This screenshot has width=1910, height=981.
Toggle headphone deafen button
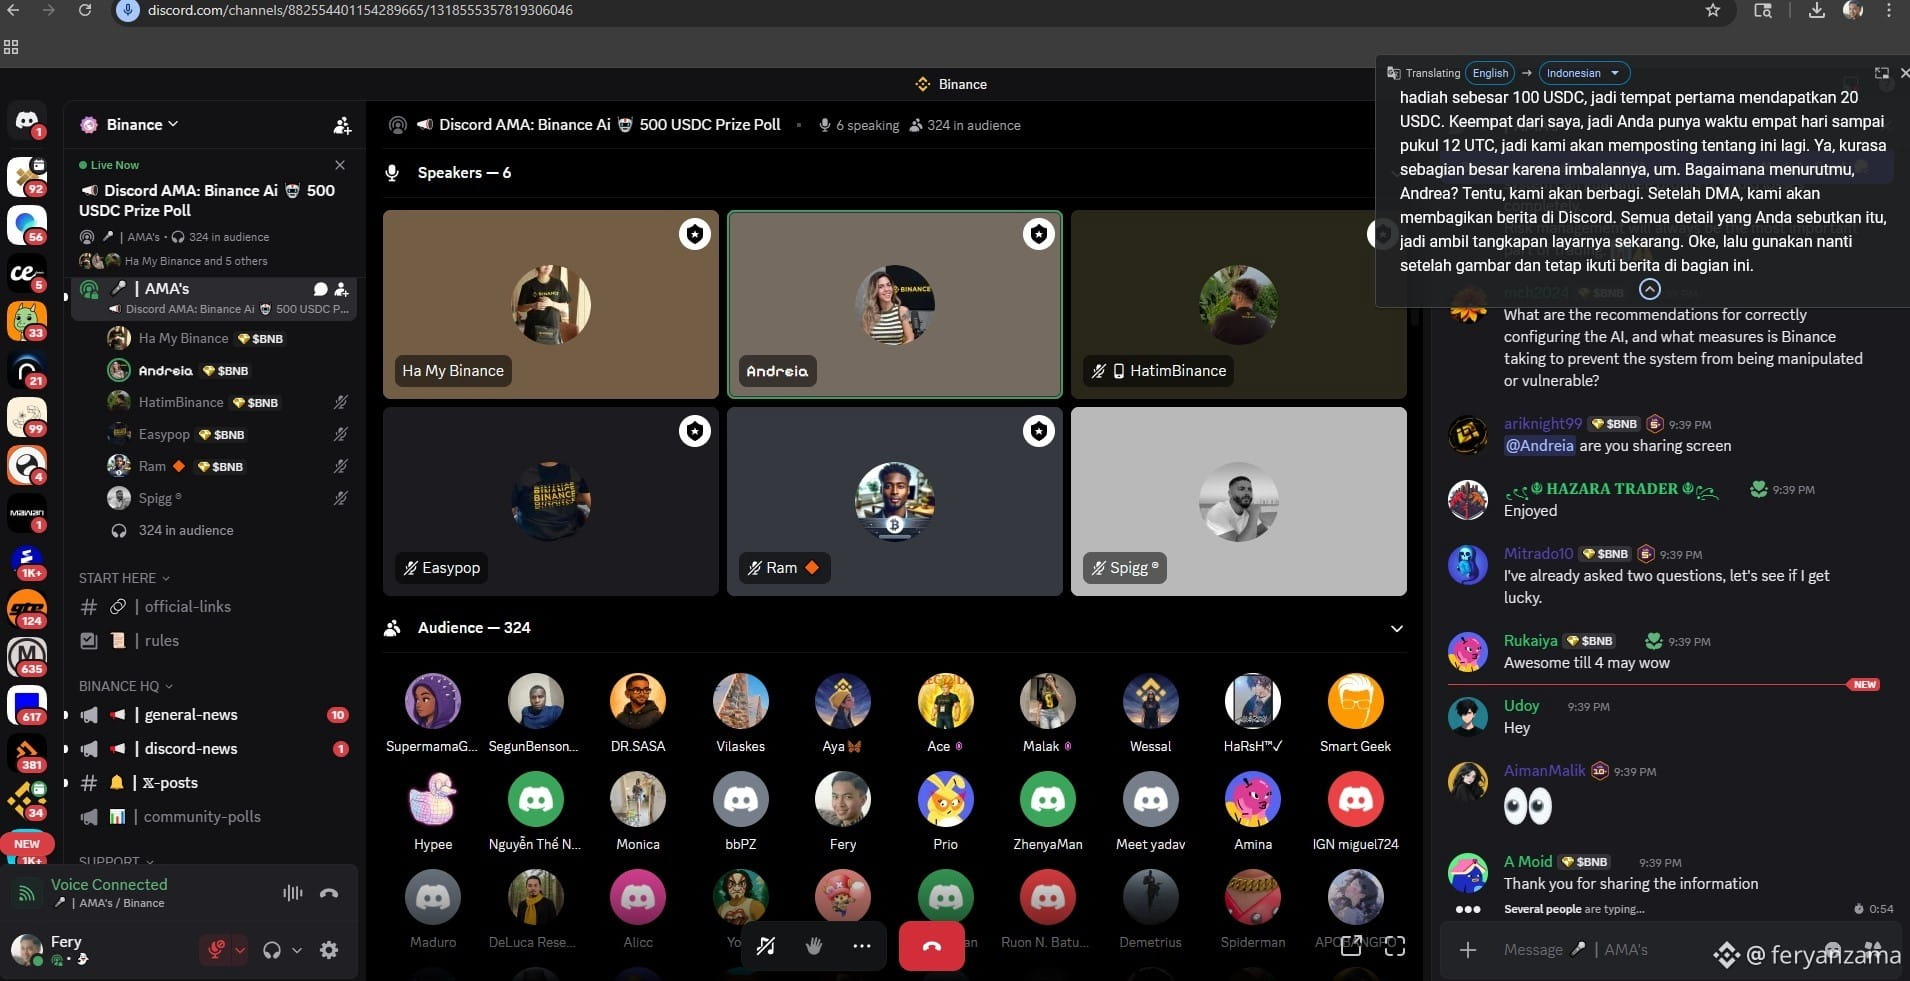click(271, 950)
